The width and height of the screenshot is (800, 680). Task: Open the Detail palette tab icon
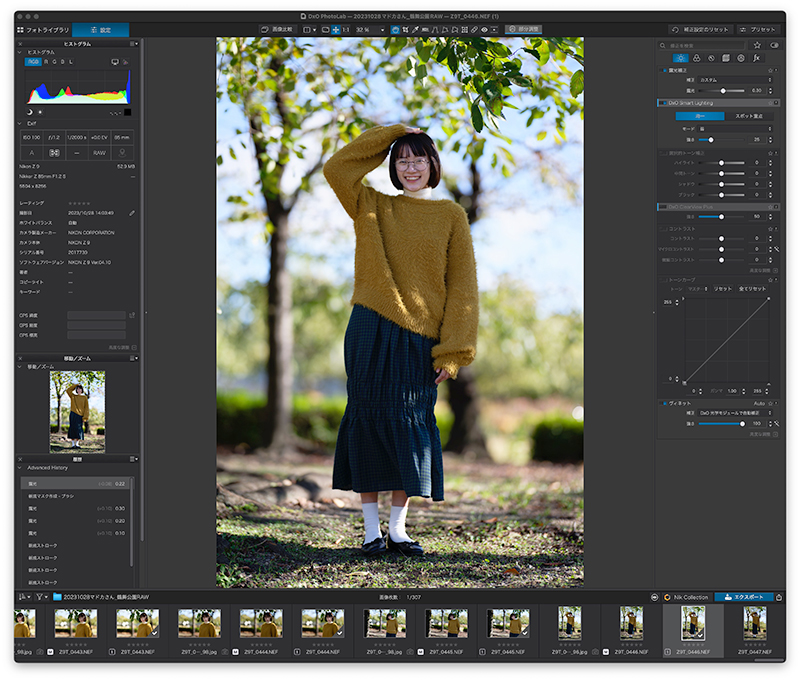point(711,58)
